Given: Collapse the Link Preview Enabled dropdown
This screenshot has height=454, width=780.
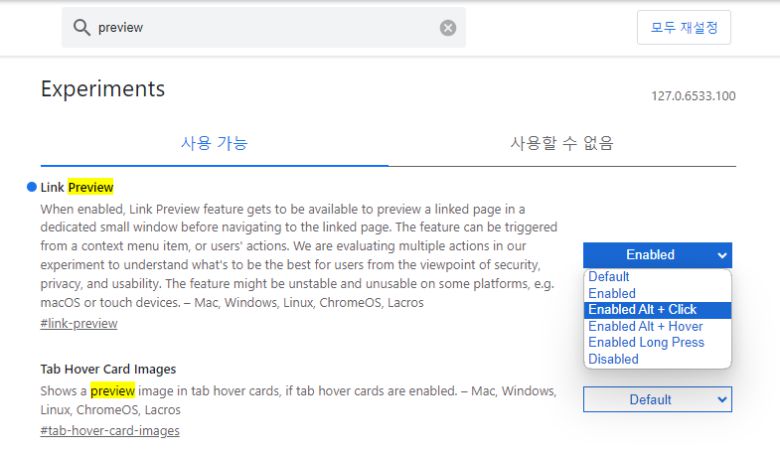Looking at the screenshot, I should coord(657,255).
